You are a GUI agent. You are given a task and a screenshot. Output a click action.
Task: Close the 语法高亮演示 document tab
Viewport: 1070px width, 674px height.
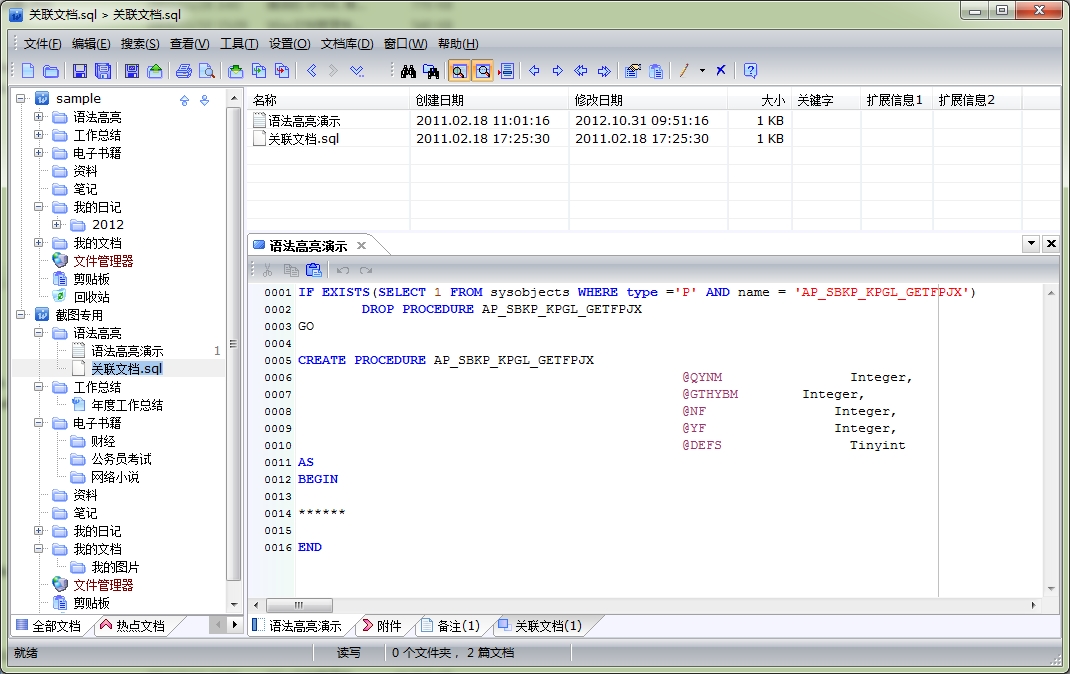pyautogui.click(x=362, y=246)
